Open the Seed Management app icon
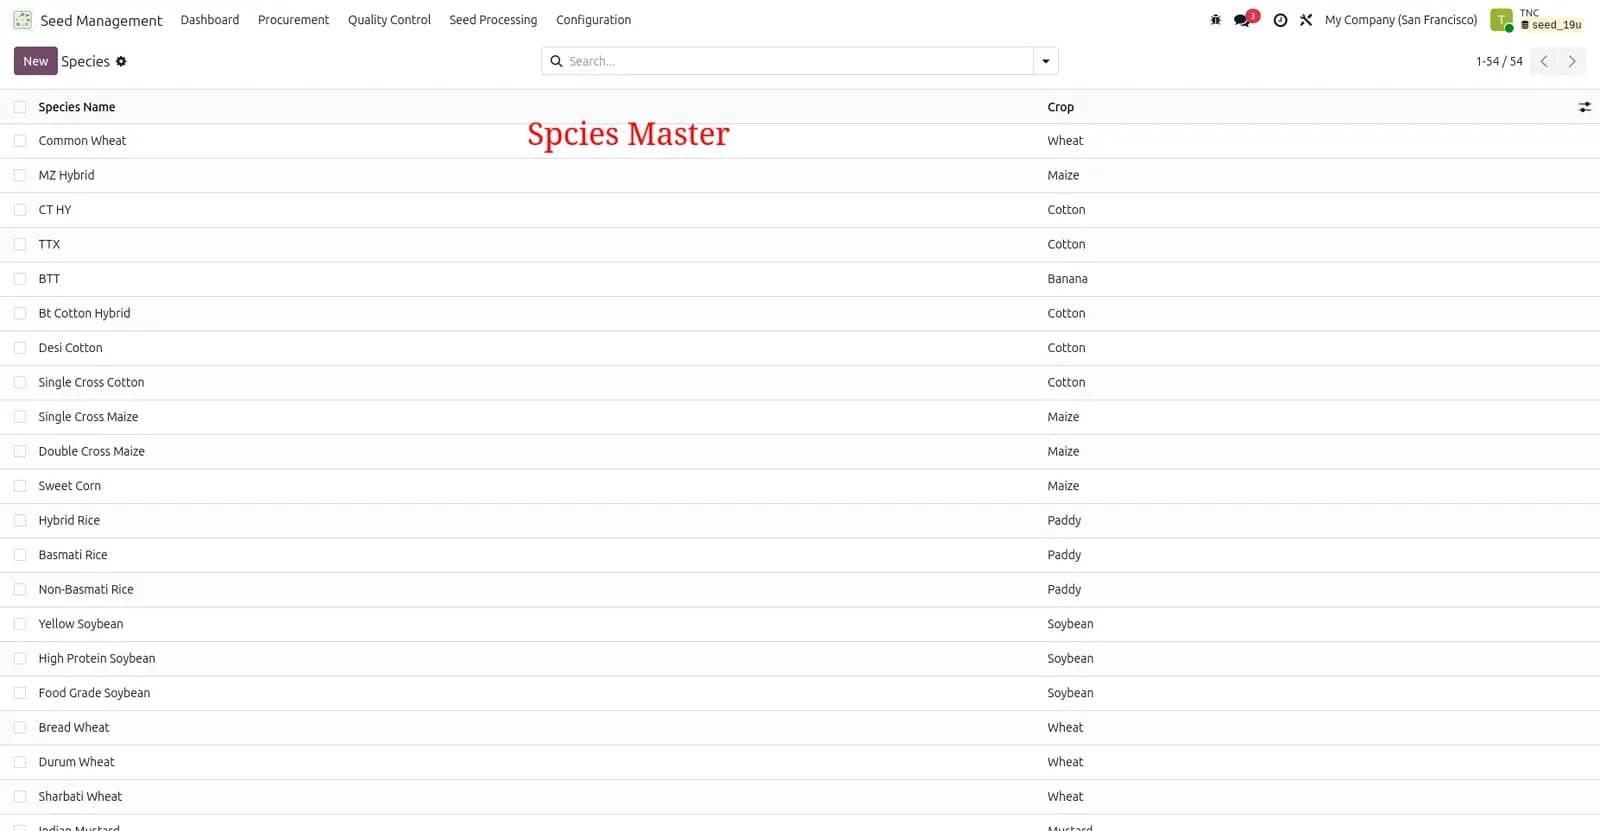Image resolution: width=1600 pixels, height=831 pixels. click(x=22, y=20)
